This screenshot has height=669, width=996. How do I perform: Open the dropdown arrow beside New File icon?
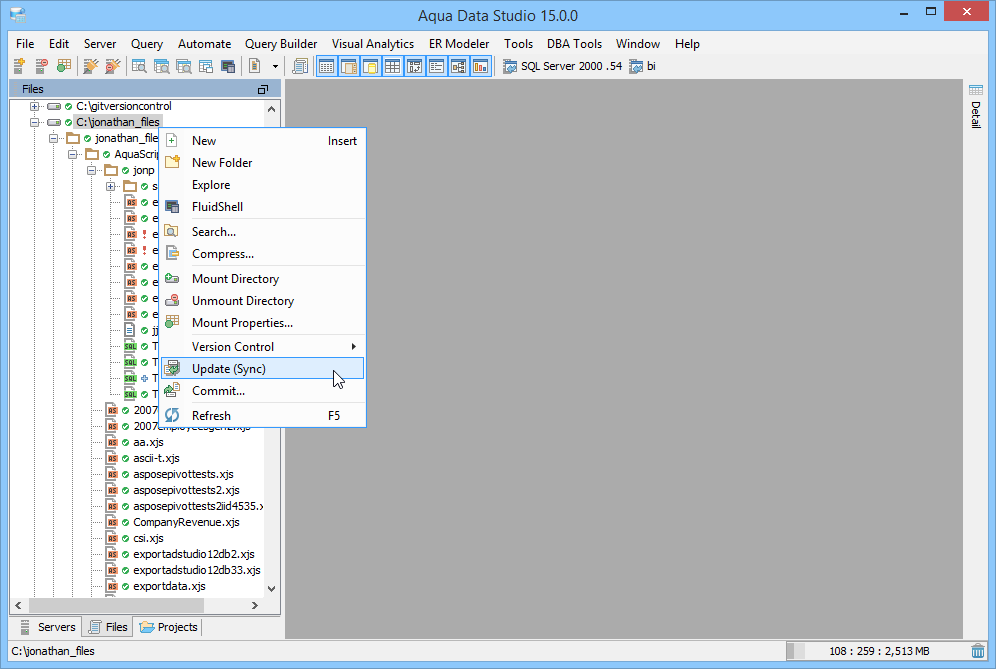[x=275, y=66]
